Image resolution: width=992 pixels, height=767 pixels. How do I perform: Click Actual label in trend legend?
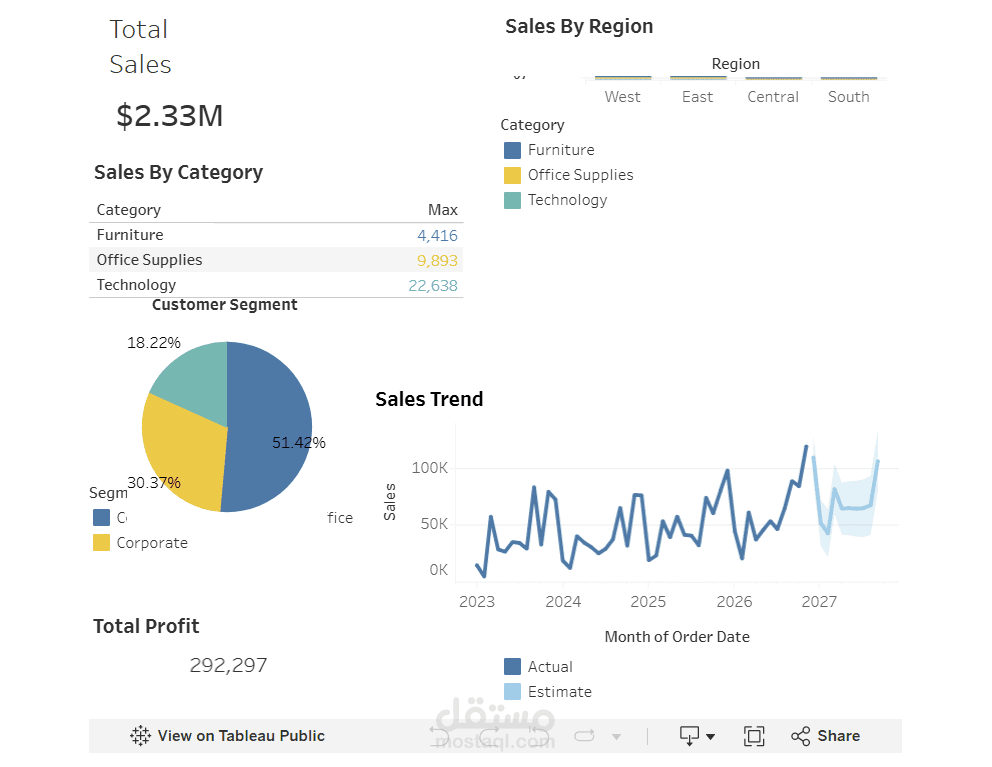(x=550, y=666)
